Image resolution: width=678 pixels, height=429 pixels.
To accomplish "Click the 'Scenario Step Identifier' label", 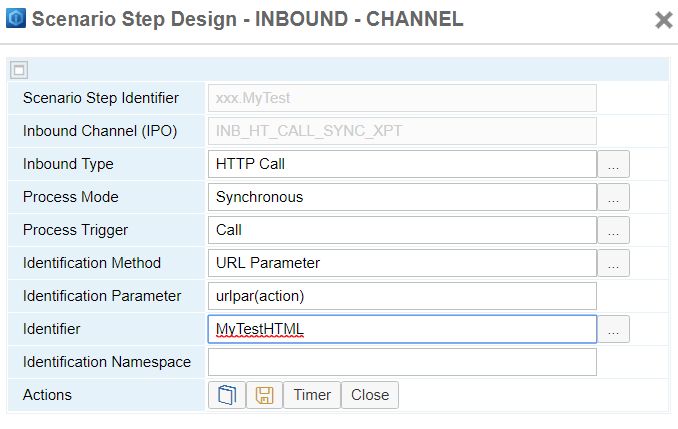I will (x=101, y=98).
